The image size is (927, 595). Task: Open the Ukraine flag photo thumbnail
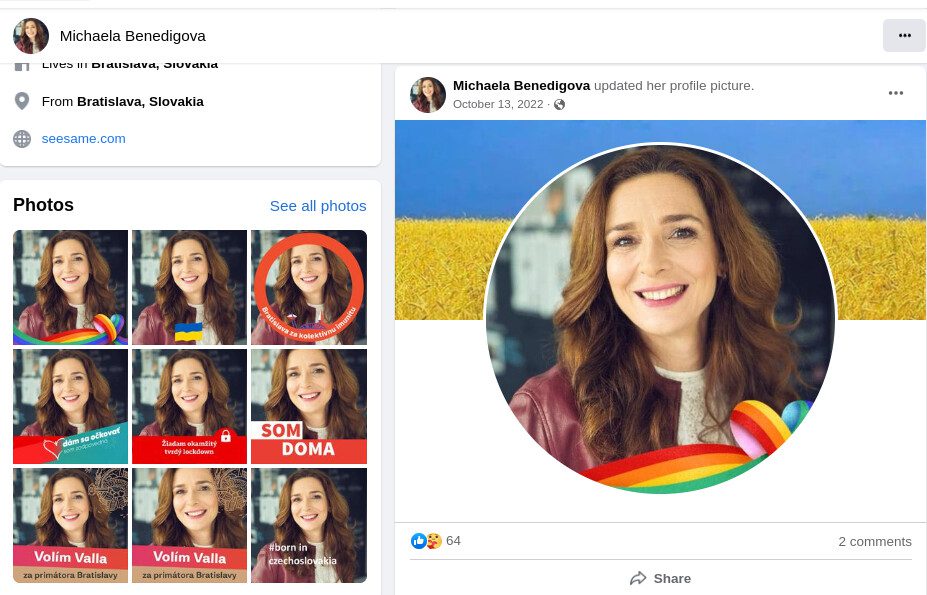click(189, 287)
